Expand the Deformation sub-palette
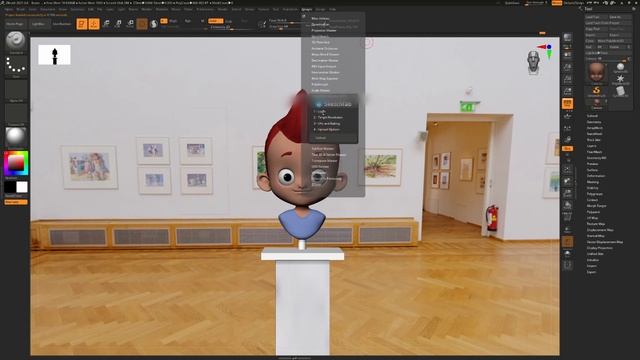The image size is (640, 360). (596, 176)
